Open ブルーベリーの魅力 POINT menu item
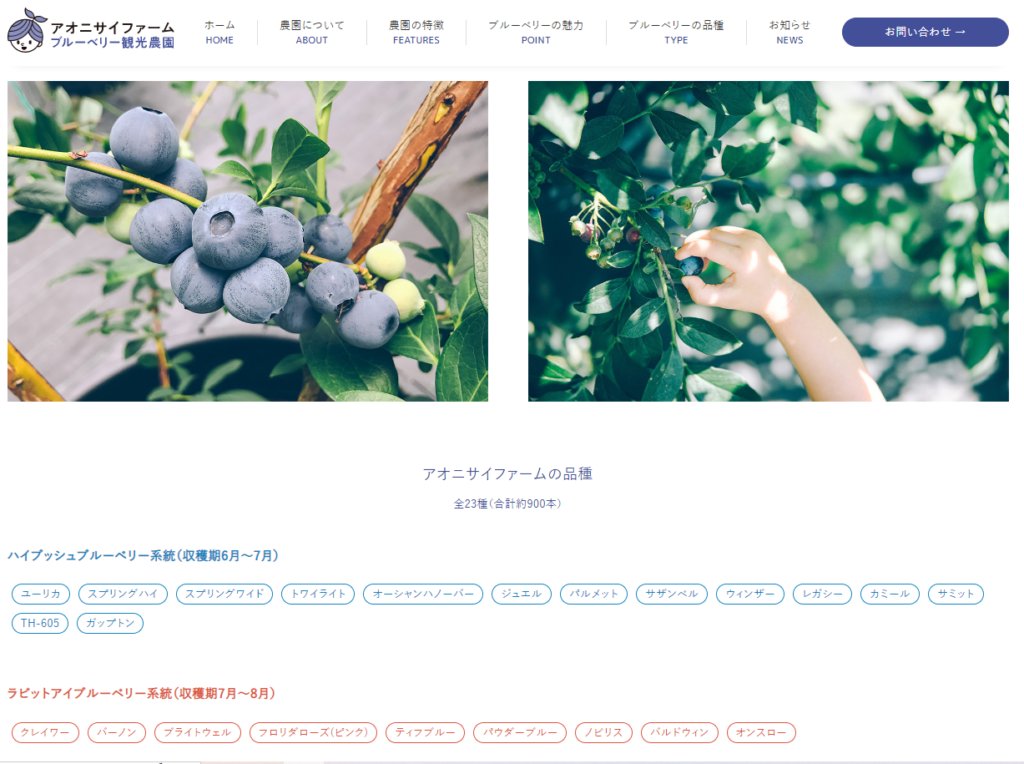The height and width of the screenshot is (764, 1024). (x=536, y=32)
